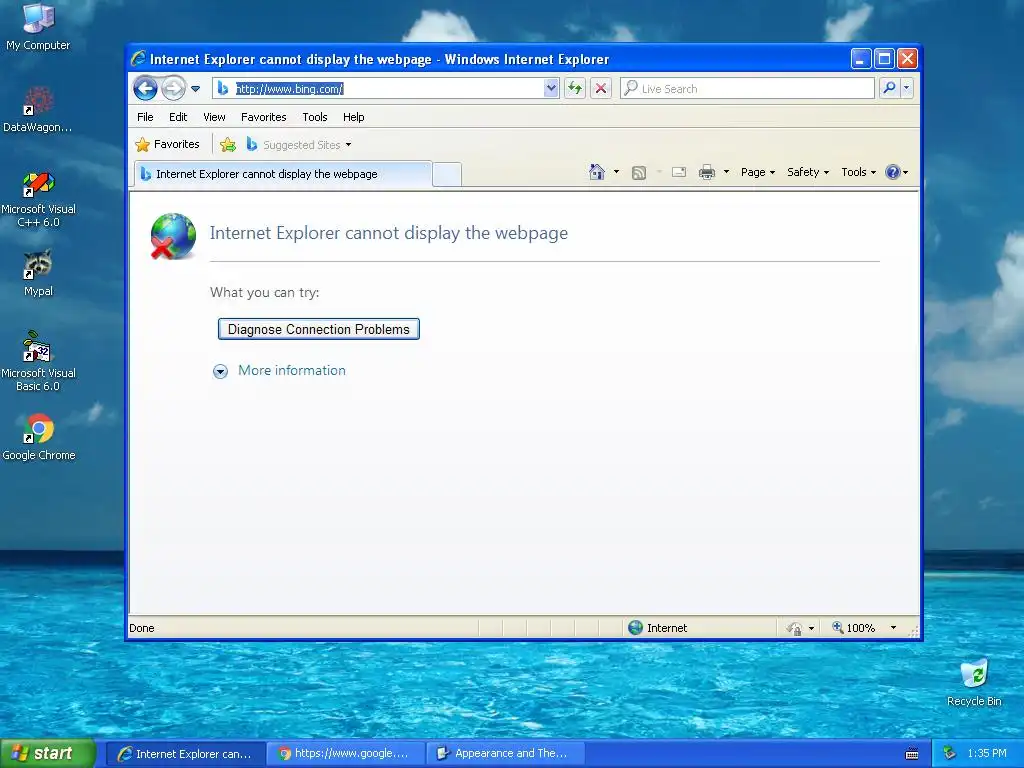Click the window resize grip corner
The width and height of the screenshot is (1024, 768).
914,631
